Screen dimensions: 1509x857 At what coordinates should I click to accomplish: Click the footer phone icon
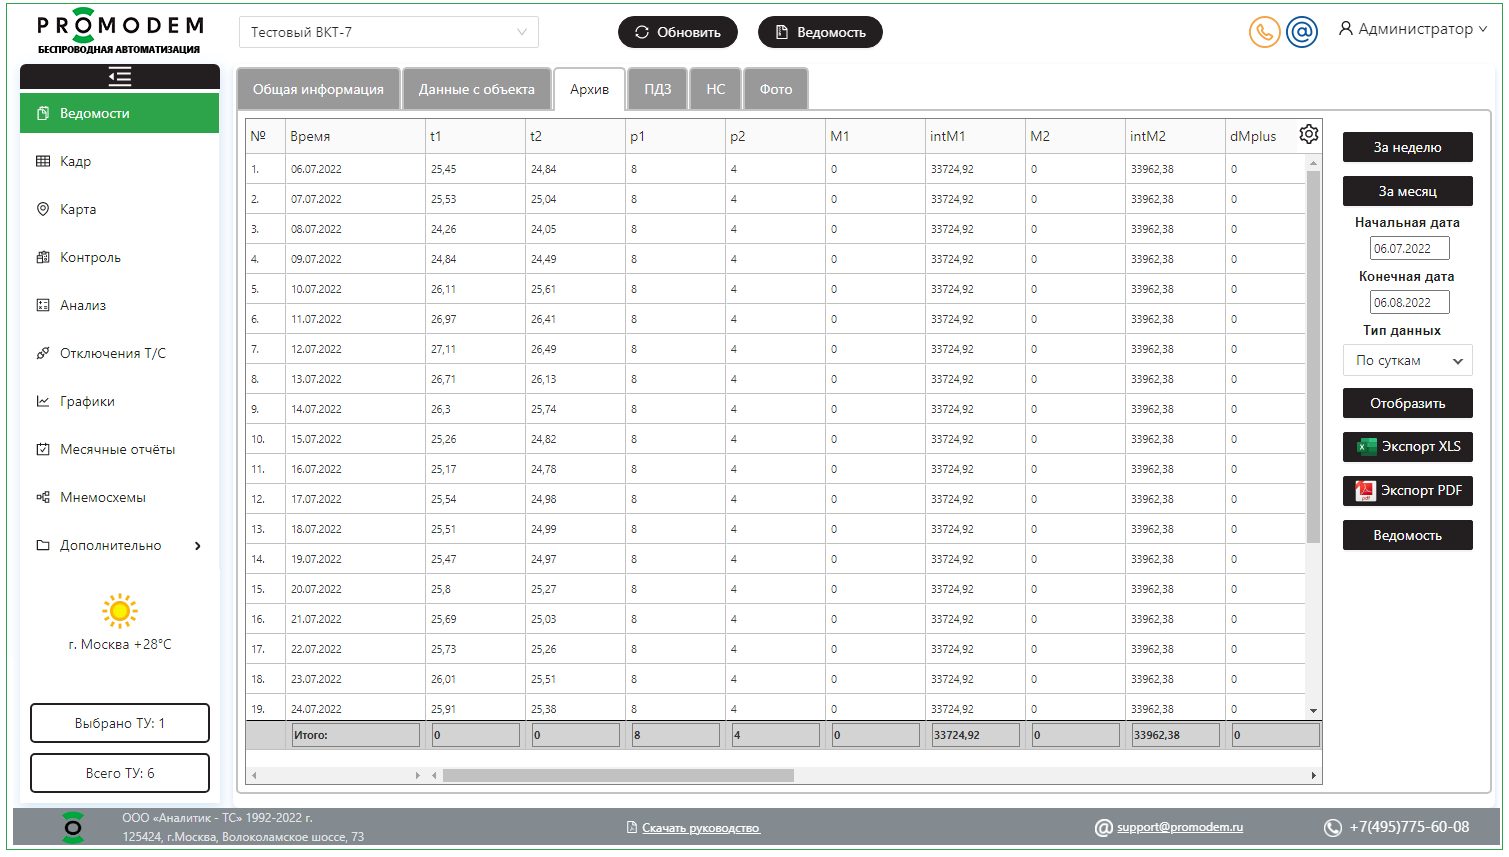coord(1333,828)
